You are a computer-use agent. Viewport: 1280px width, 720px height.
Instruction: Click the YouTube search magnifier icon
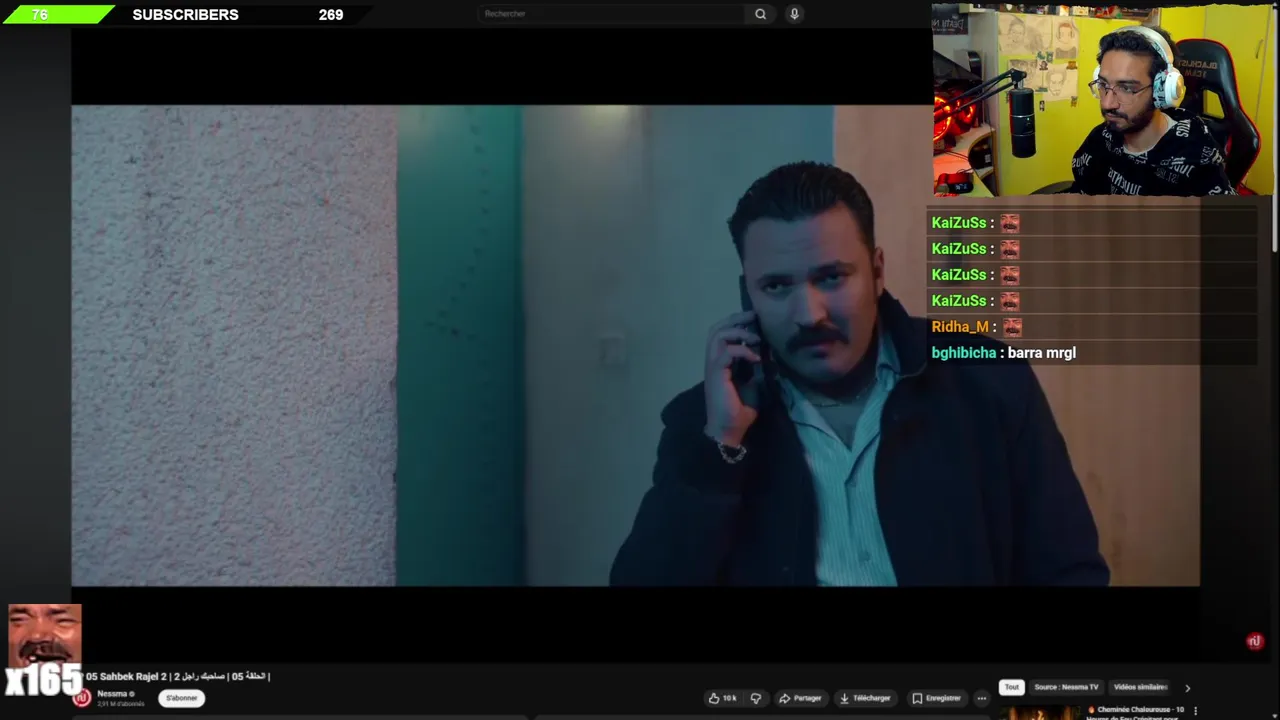(x=760, y=14)
